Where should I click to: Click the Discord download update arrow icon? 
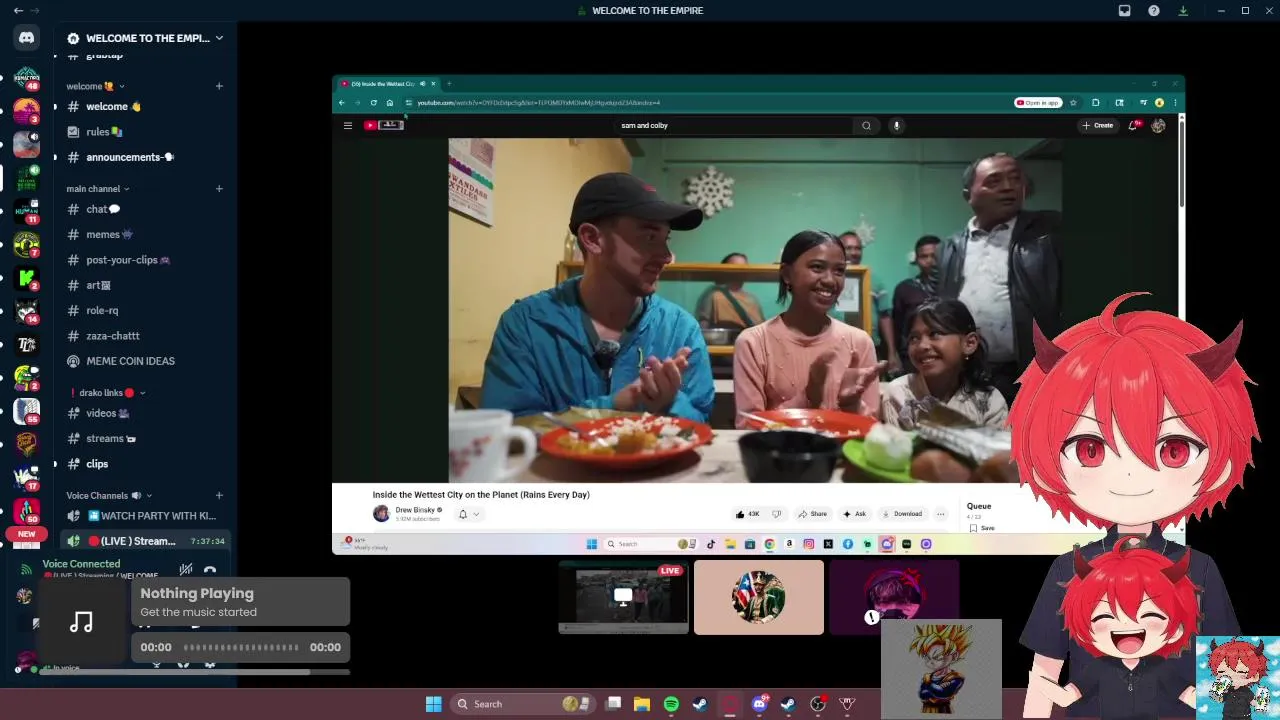coord(1183,11)
